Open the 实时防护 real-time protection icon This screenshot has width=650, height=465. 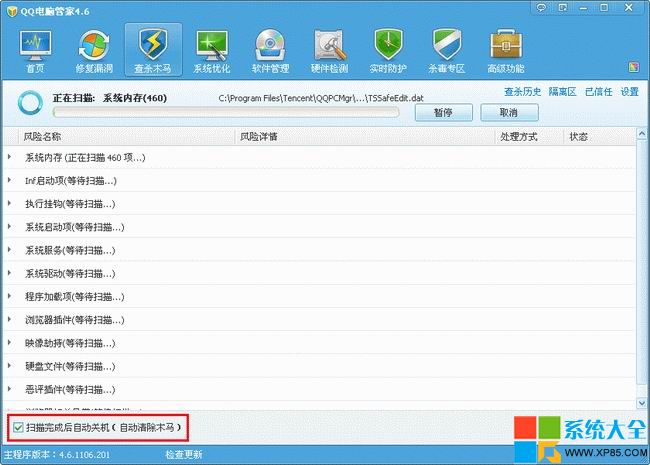[388, 51]
